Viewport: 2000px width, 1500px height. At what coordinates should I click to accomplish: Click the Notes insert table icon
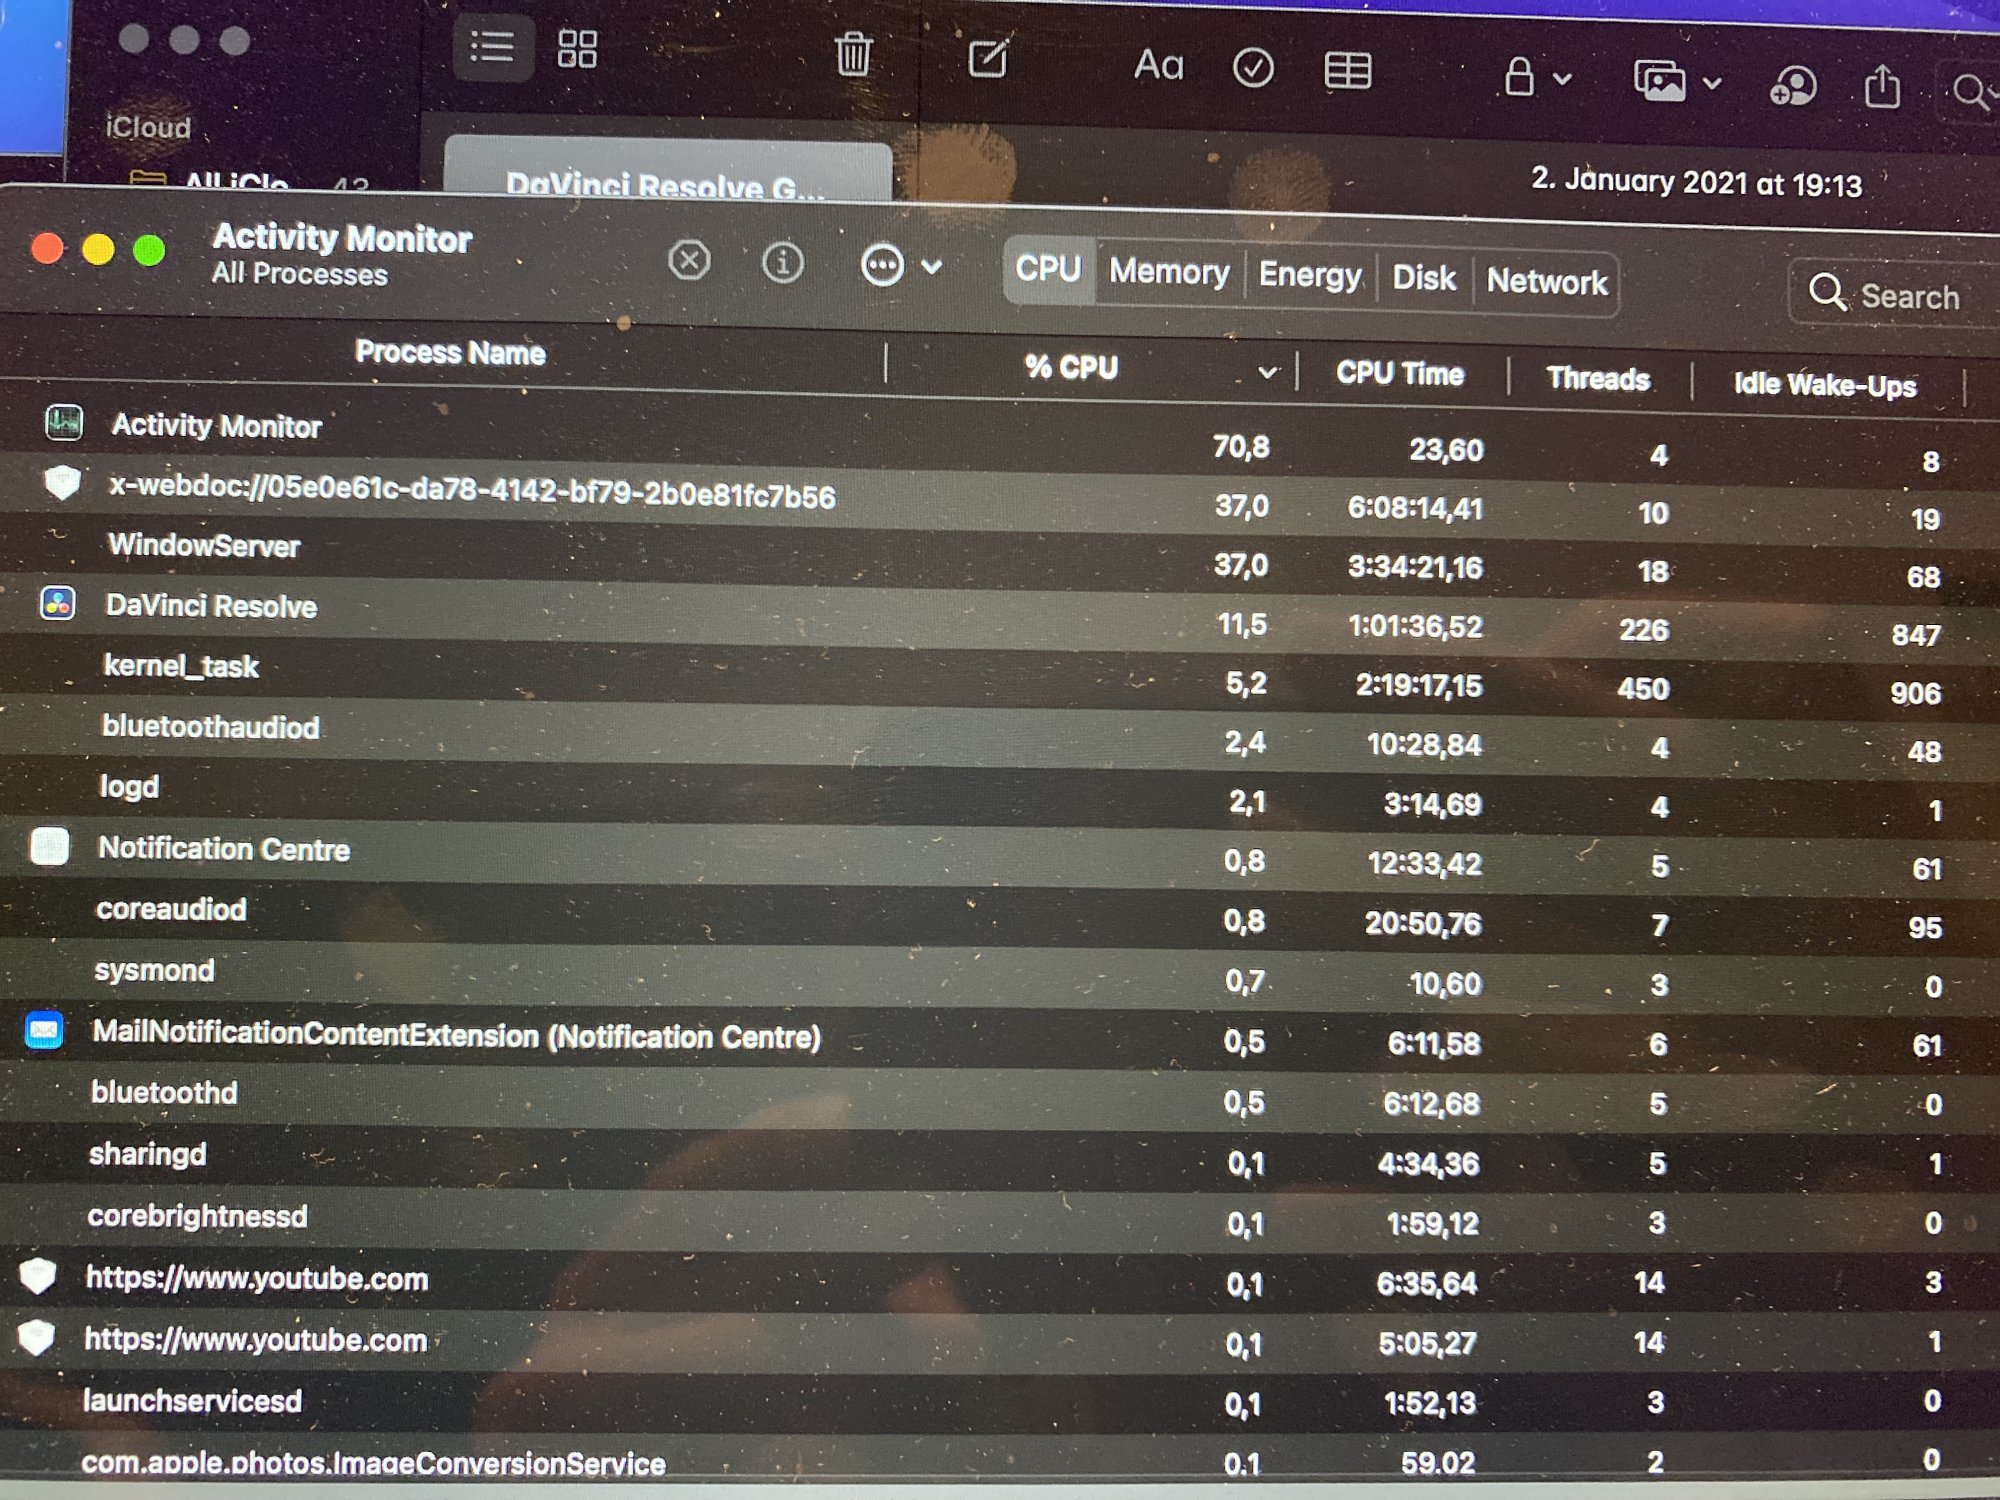[x=1347, y=71]
